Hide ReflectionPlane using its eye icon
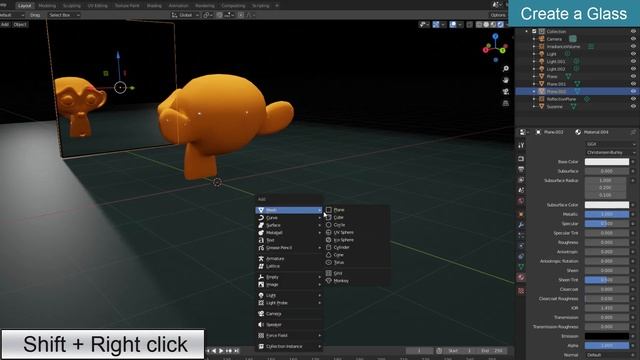 click(633, 99)
